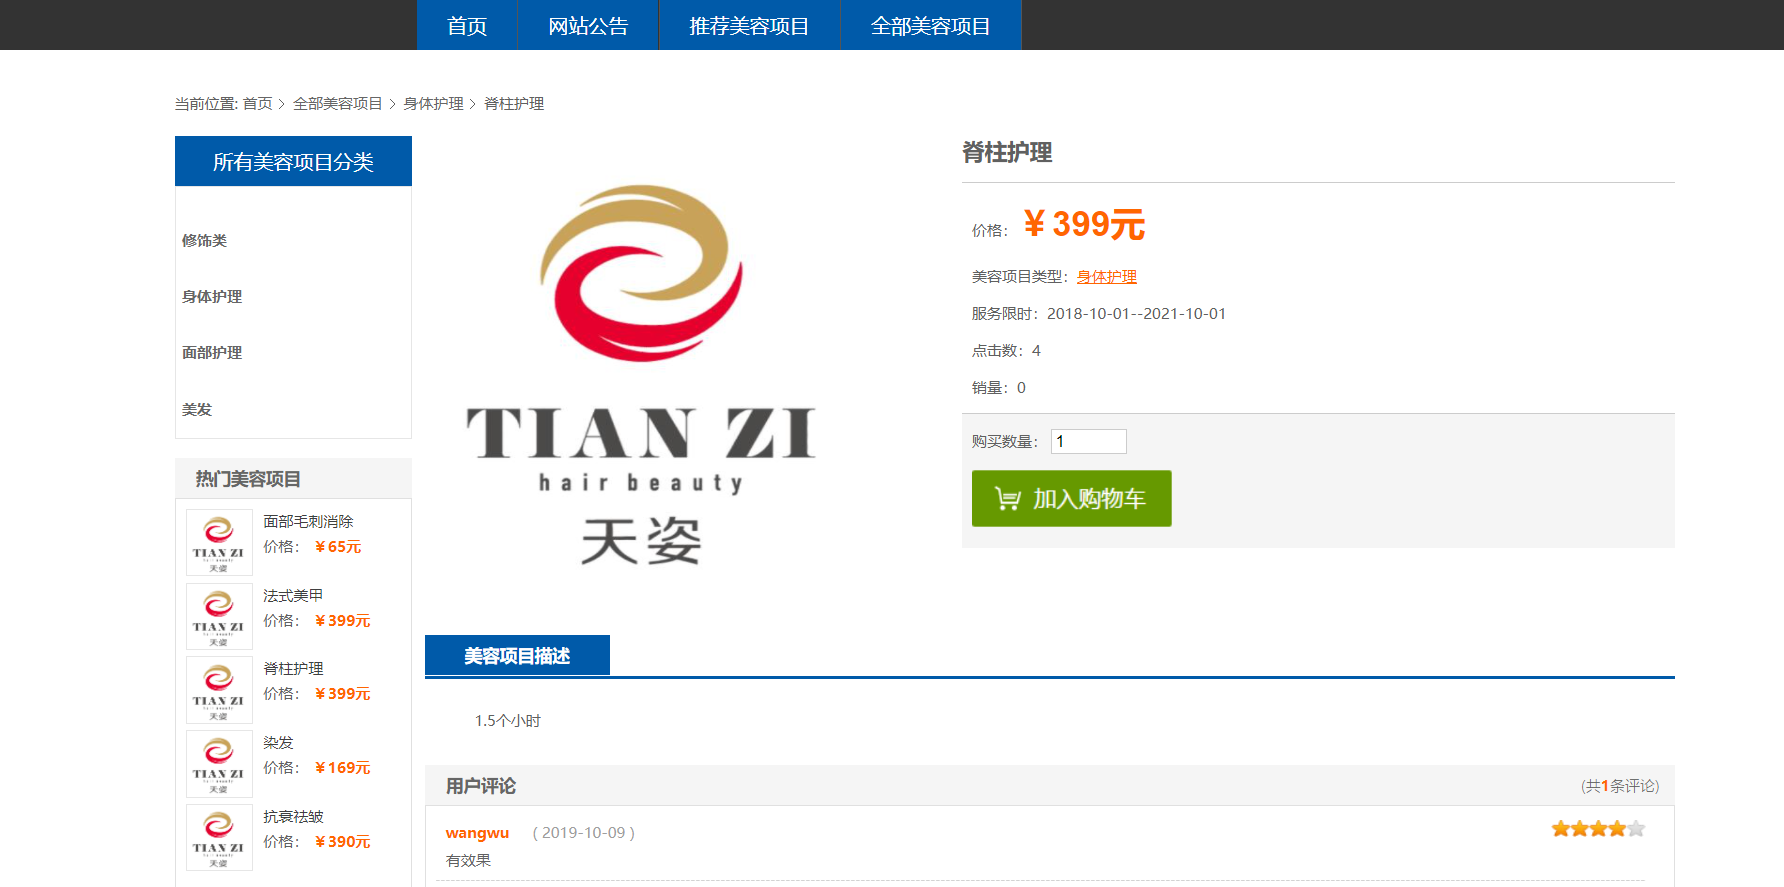The width and height of the screenshot is (1784, 887).
Task: Click the ￥65元 price in hot items
Action: [338, 546]
